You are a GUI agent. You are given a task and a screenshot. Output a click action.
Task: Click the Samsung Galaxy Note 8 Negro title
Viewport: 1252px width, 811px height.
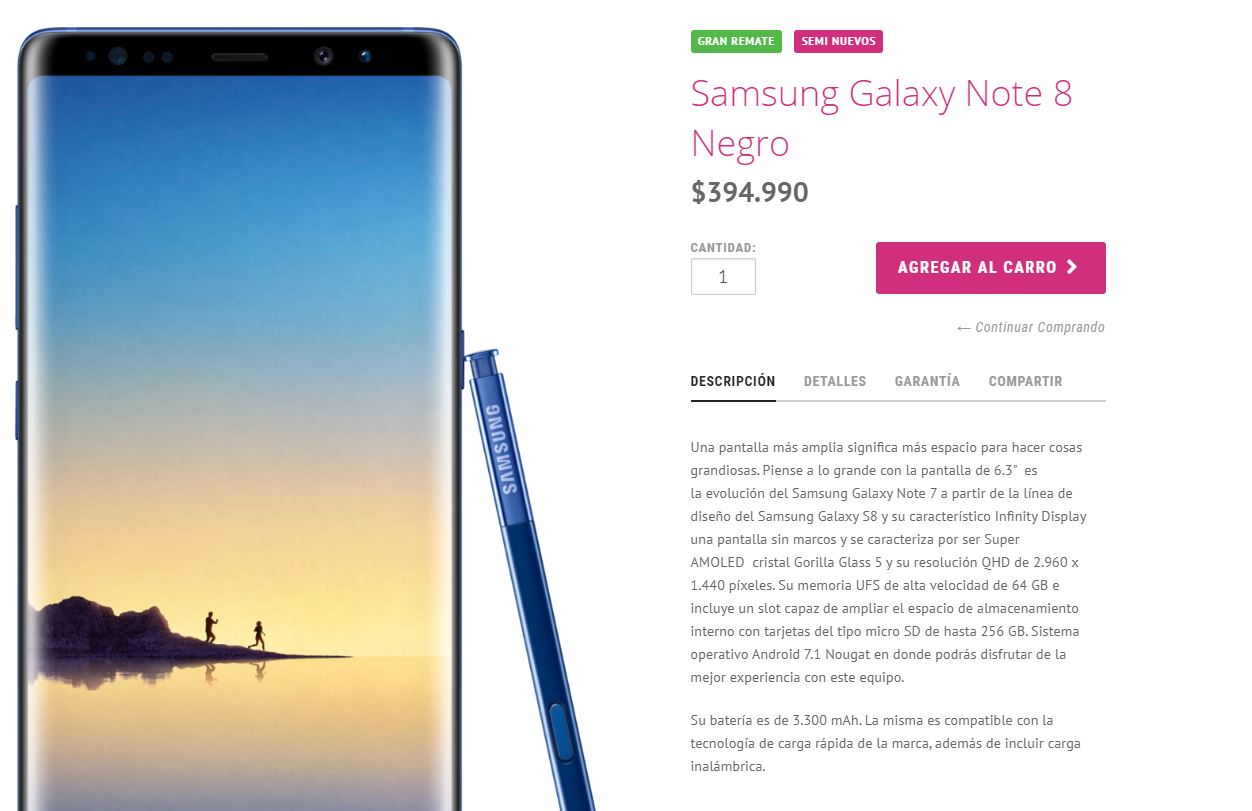(881, 118)
